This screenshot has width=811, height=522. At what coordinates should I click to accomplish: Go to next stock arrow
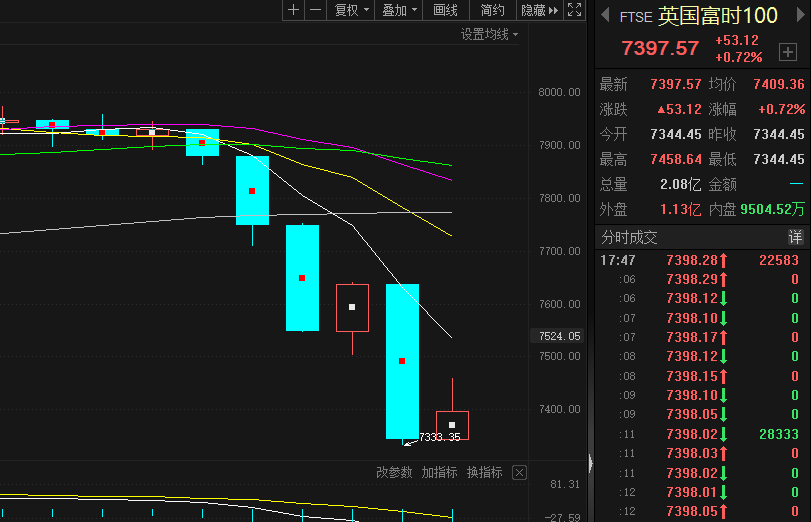pyautogui.click(x=798, y=15)
